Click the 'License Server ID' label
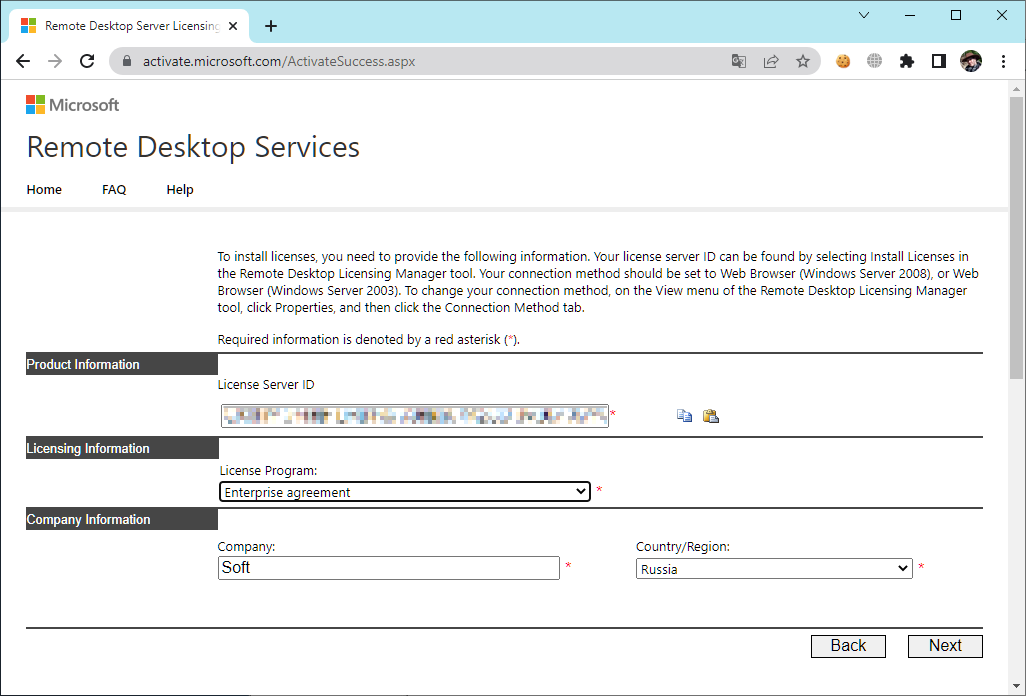Image resolution: width=1026 pixels, height=696 pixels. coord(266,385)
